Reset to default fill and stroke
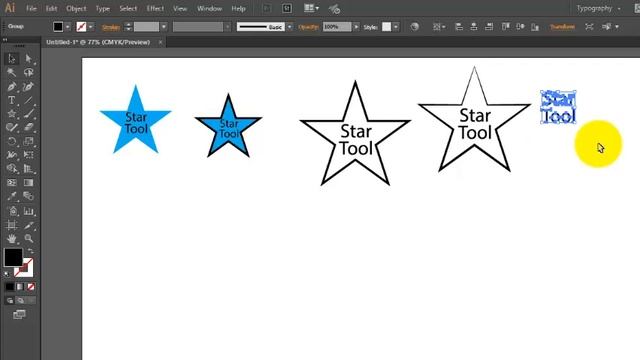640x360 pixels. 7,274
